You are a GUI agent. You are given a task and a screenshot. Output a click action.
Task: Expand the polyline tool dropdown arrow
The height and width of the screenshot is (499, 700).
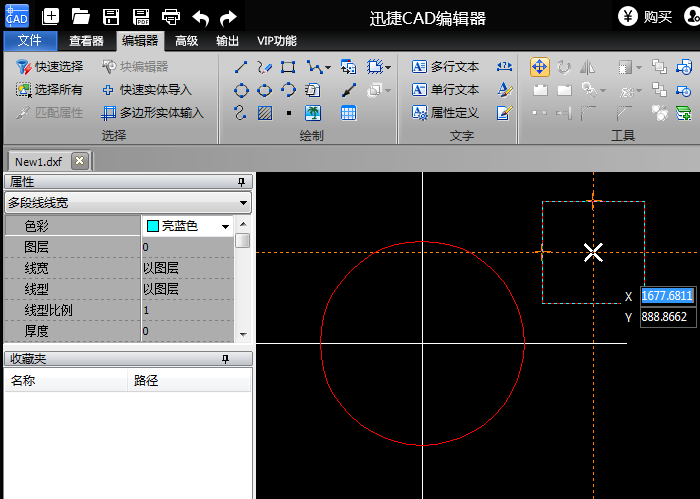[x=327, y=68]
